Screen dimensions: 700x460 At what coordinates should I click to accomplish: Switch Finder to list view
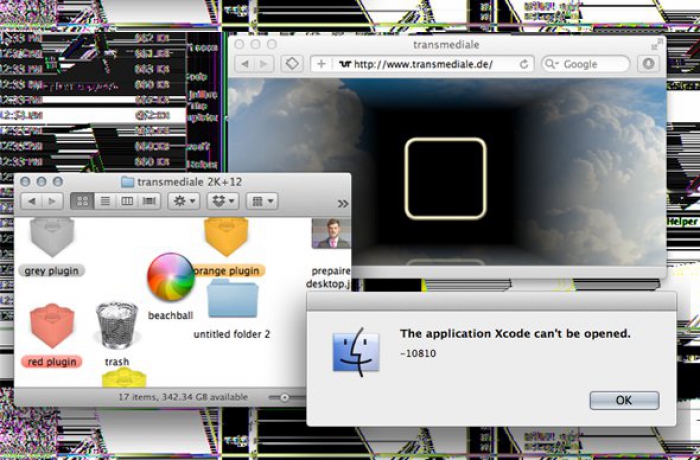click(105, 201)
